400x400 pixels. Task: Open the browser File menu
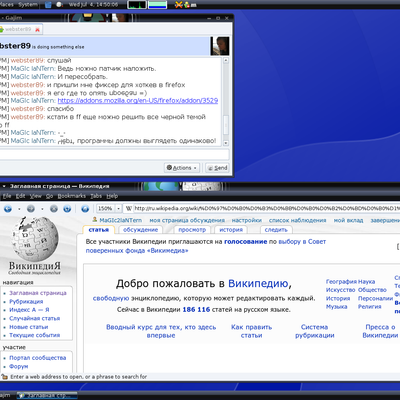(x=7, y=196)
